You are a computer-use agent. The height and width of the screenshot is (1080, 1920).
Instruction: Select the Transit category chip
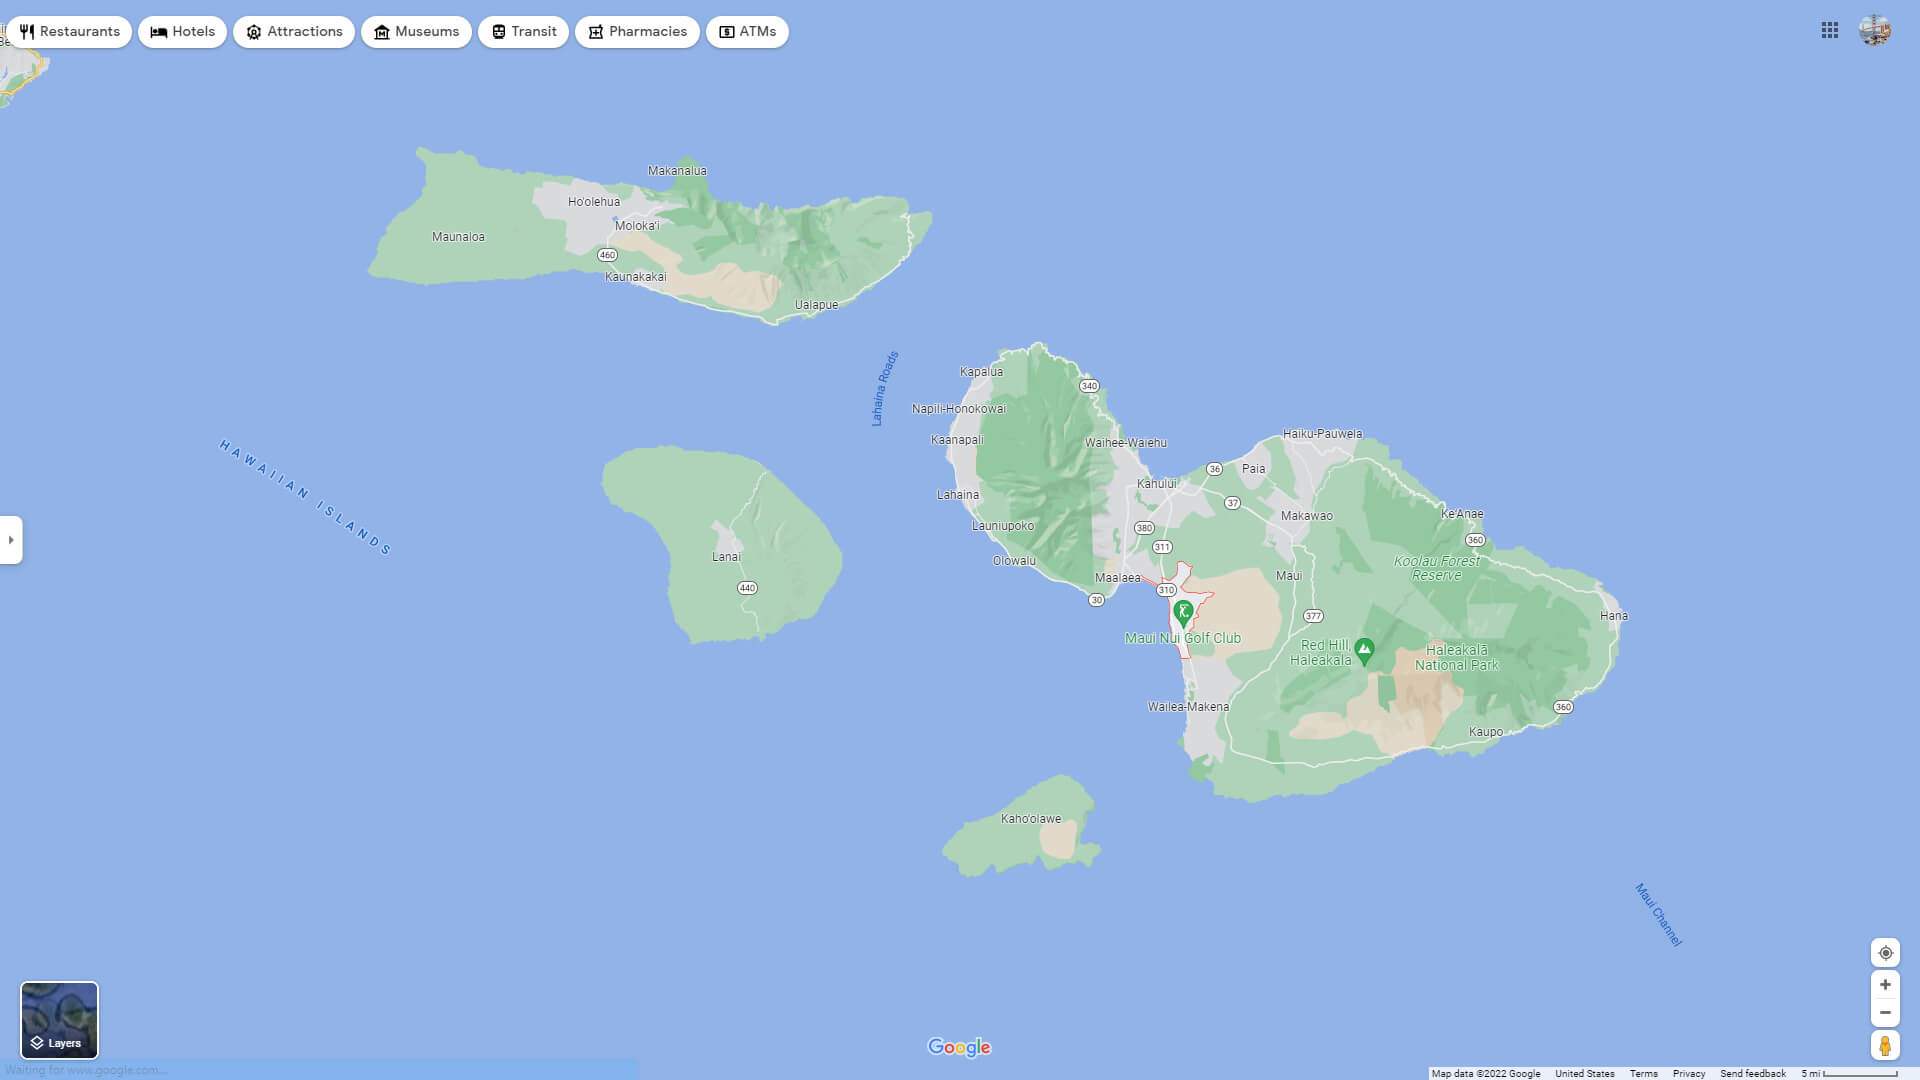click(524, 32)
